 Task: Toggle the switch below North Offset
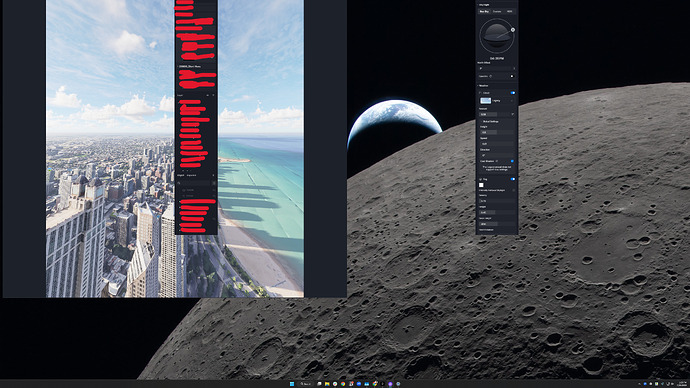(x=512, y=77)
